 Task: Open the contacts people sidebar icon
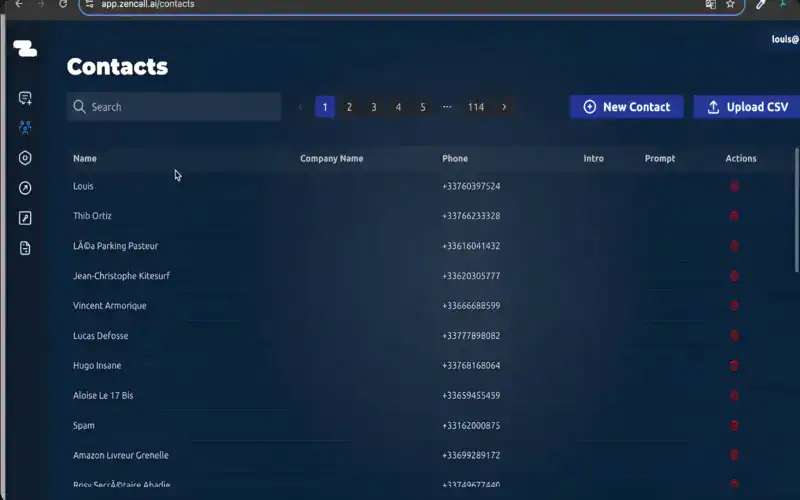click(x=25, y=128)
